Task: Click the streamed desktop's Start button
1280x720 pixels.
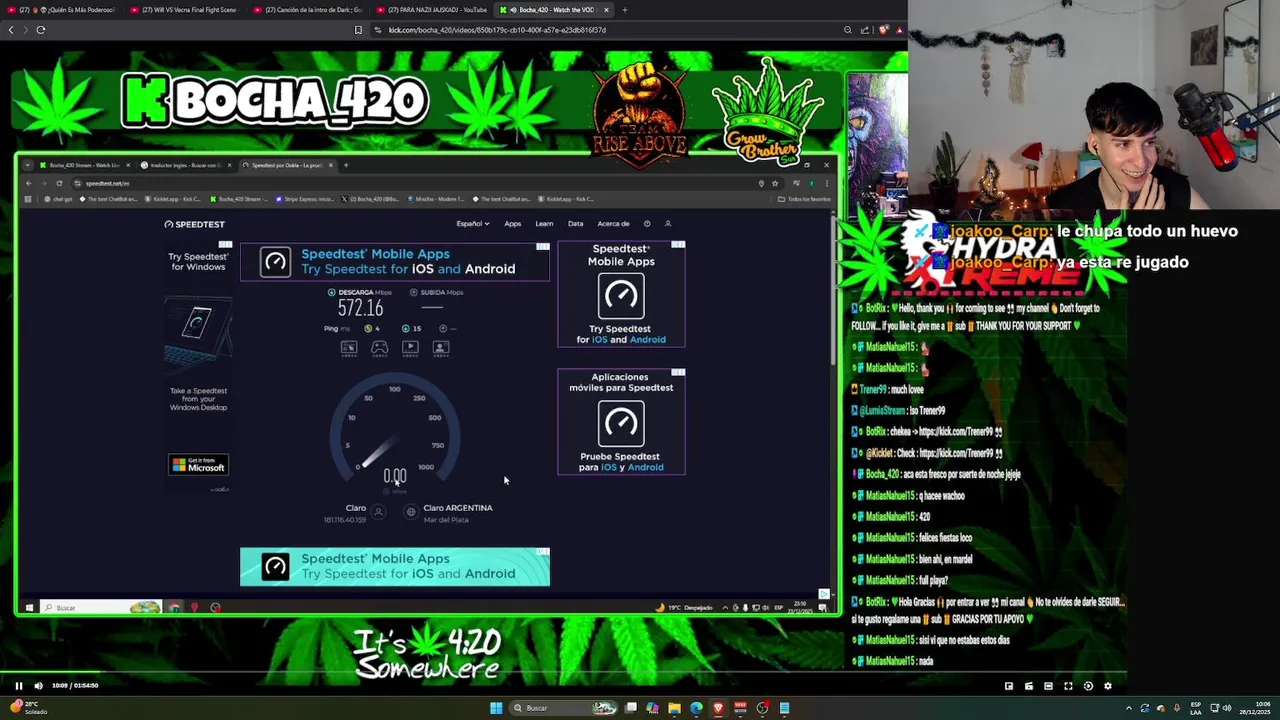Action: 29,607
